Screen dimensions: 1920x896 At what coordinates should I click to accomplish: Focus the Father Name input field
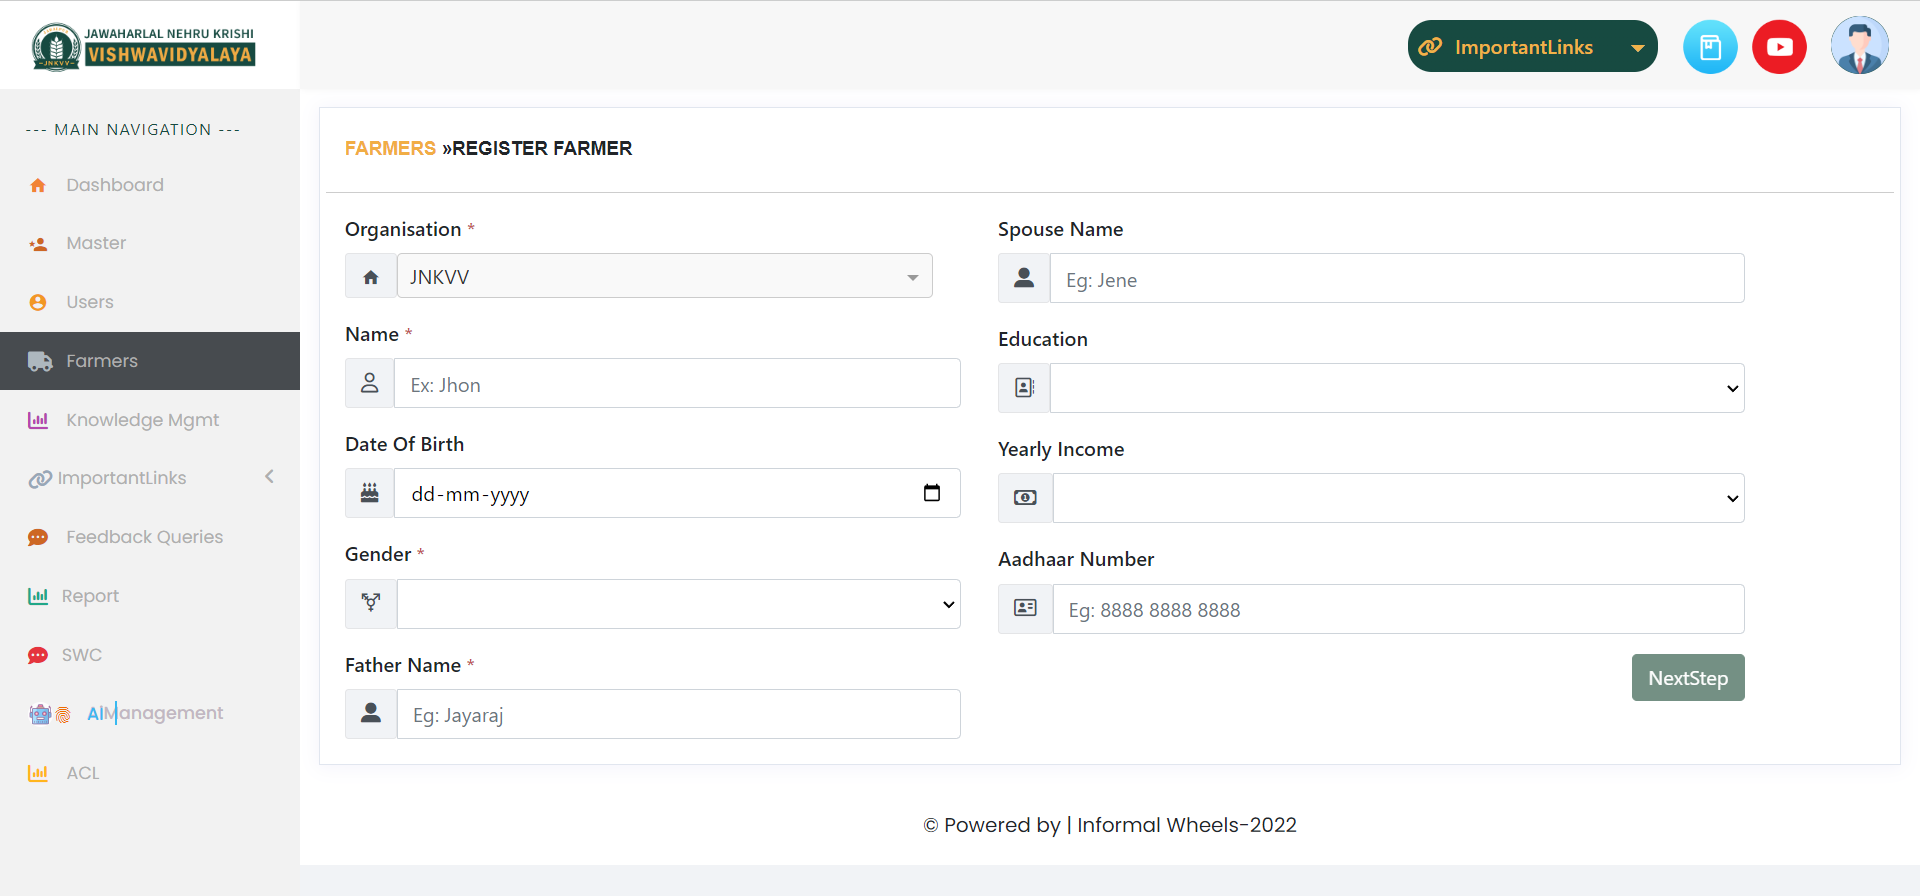(x=678, y=714)
